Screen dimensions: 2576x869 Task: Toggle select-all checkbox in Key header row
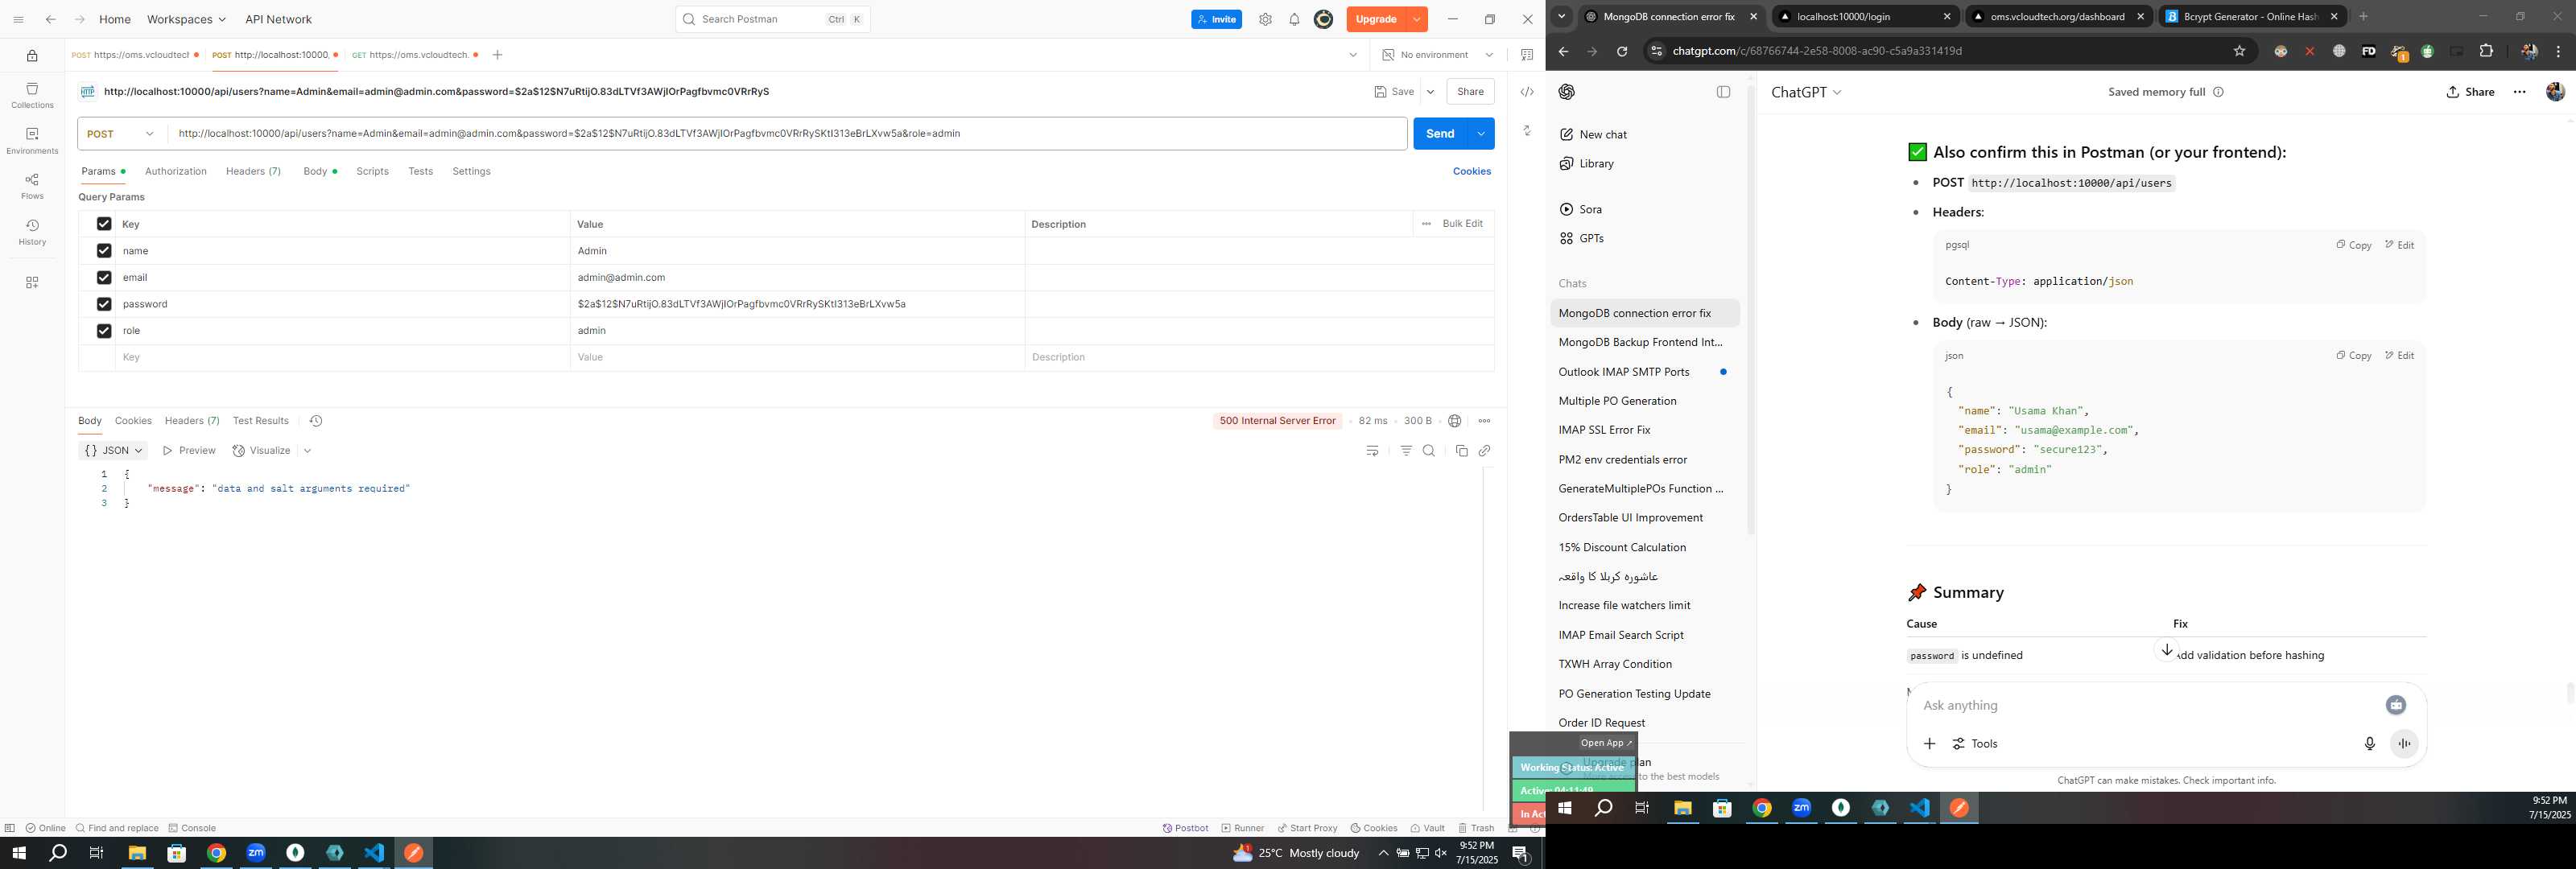pos(104,224)
